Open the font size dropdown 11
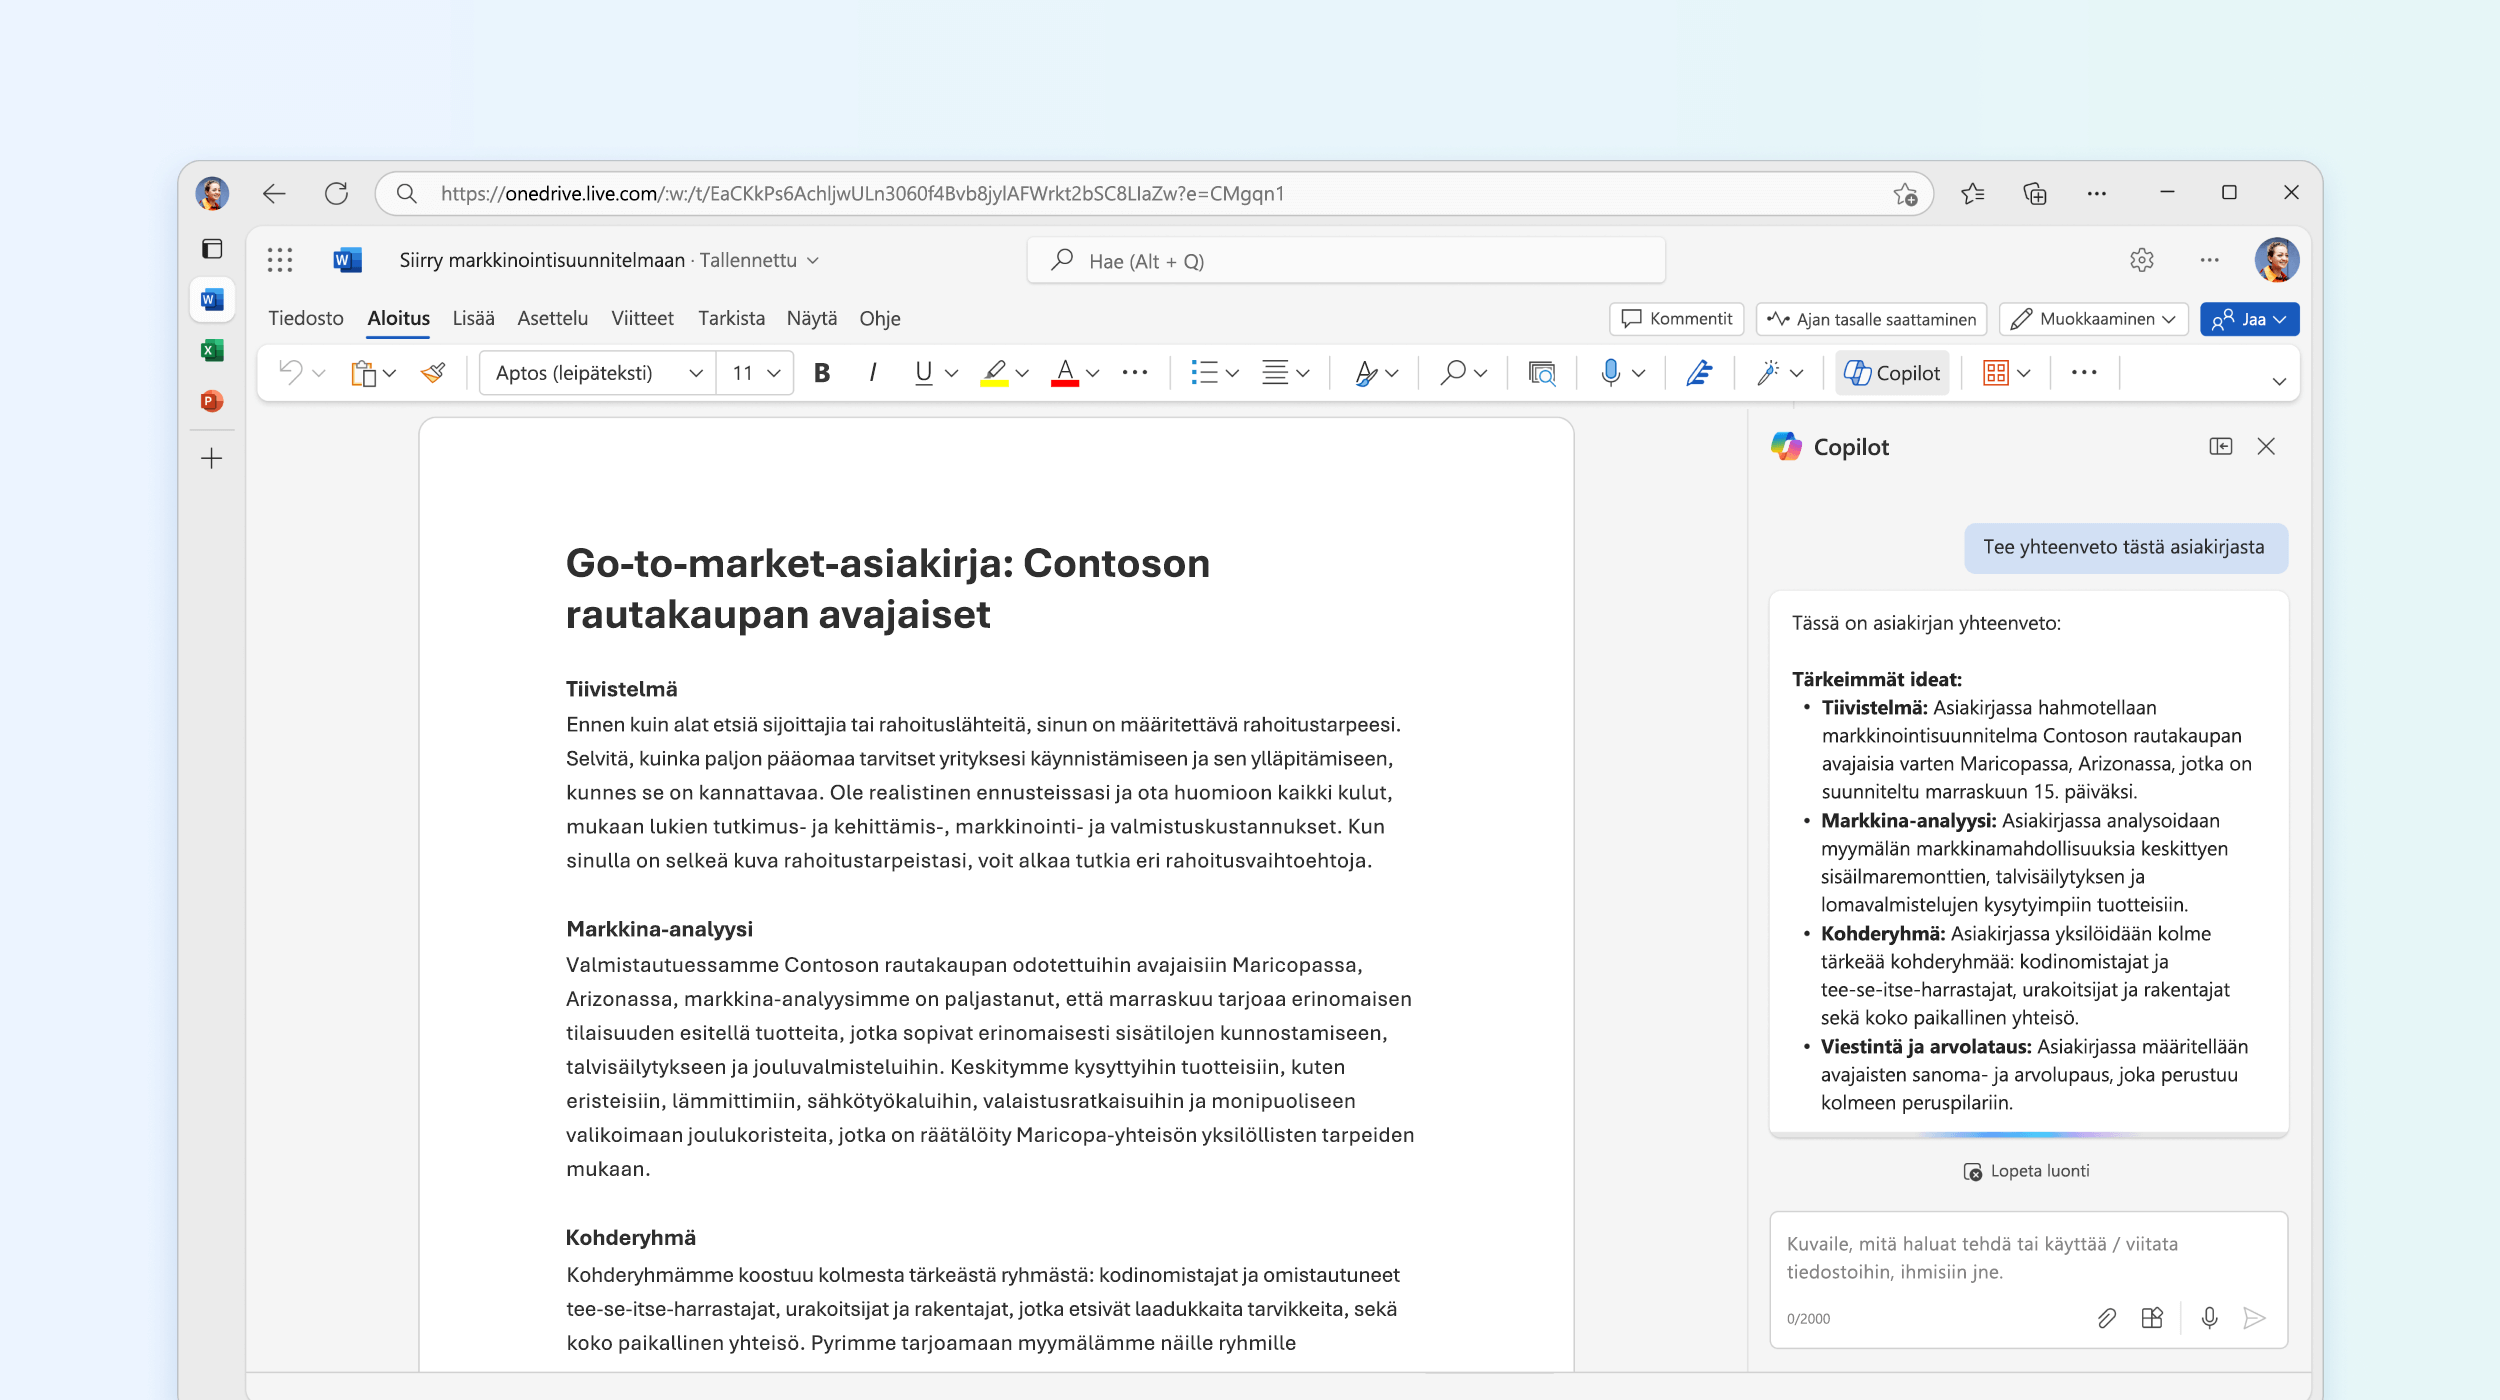 tap(755, 373)
